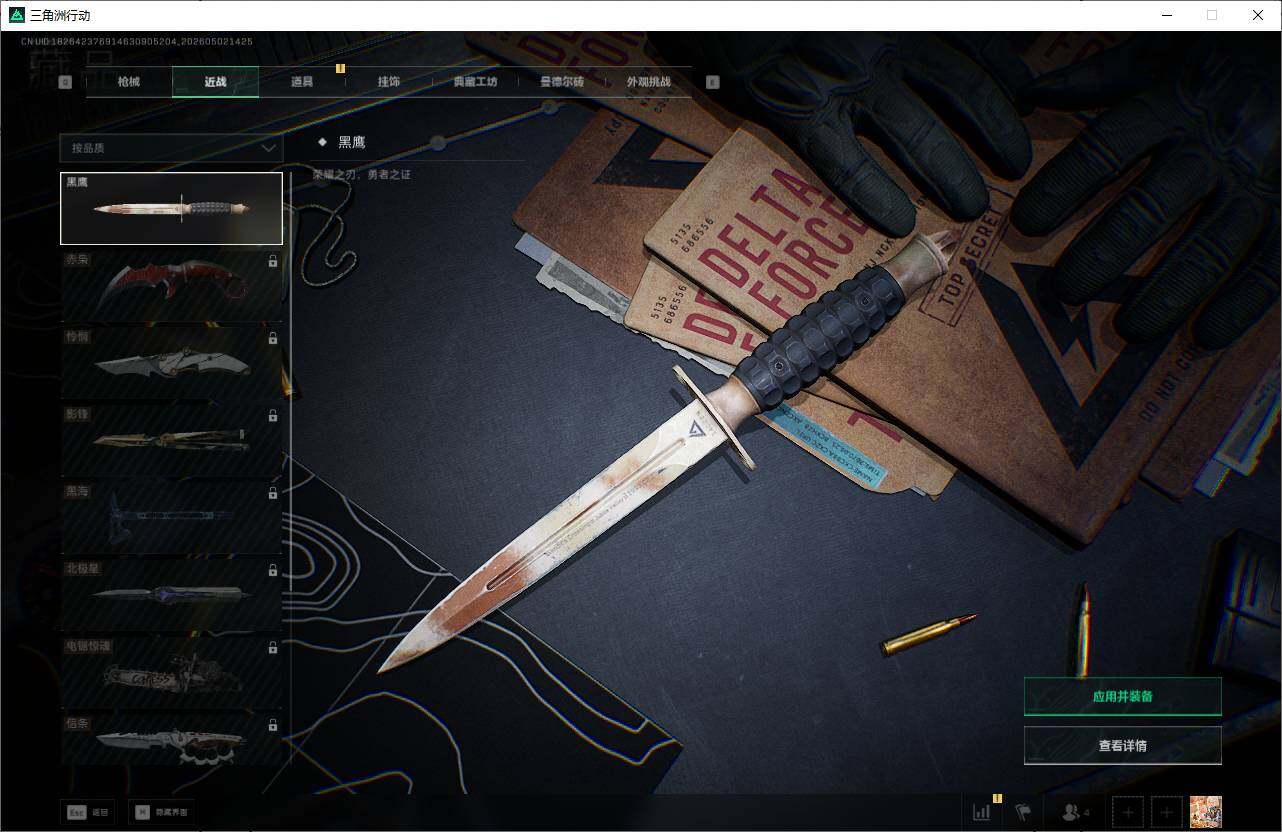Click the E key next-tab icon
The height and width of the screenshot is (832, 1282).
pos(713,82)
